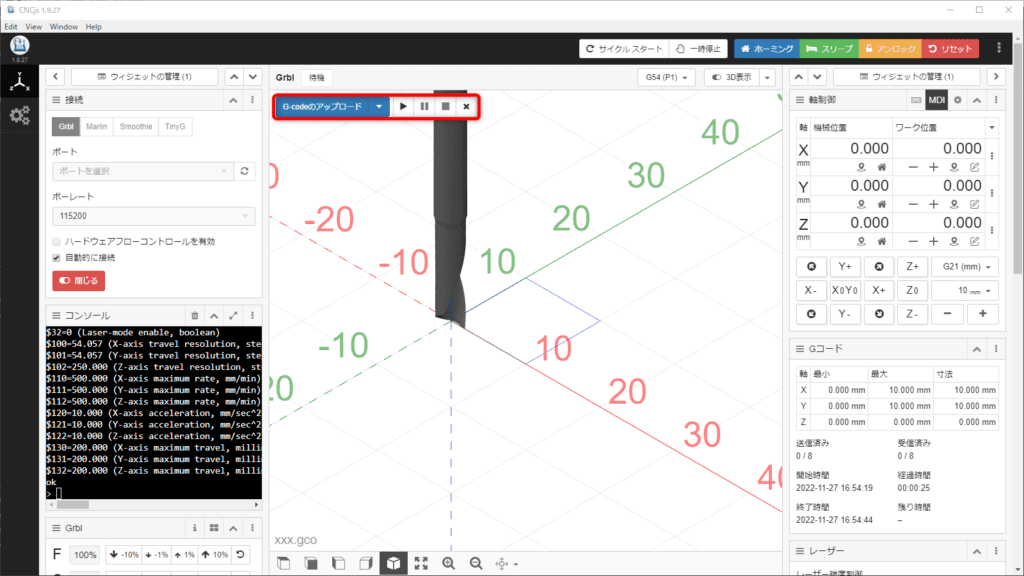Click ホーミング homing button

(x=767, y=49)
